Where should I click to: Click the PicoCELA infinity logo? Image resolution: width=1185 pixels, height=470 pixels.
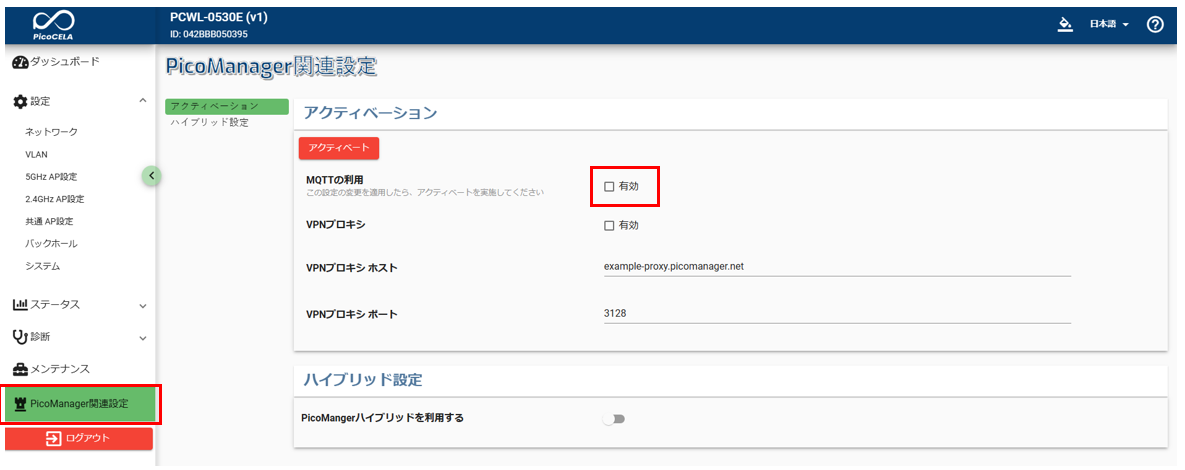pos(54,25)
